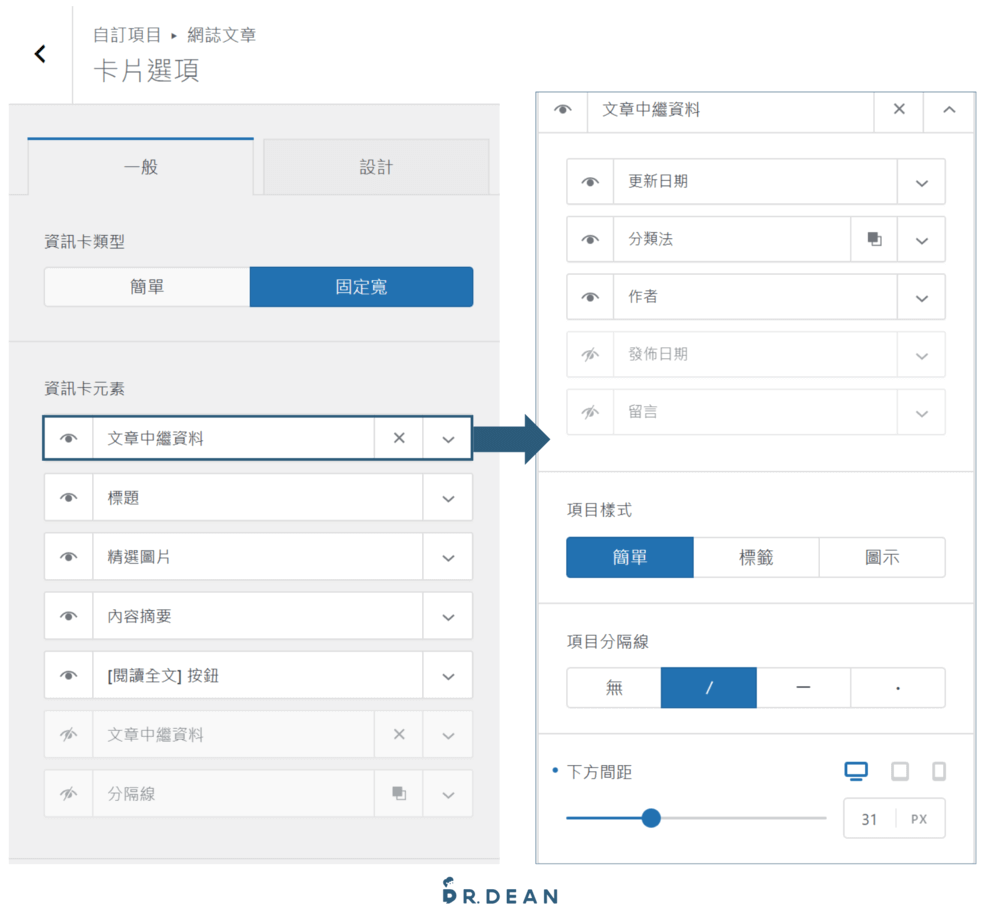Image resolution: width=1000 pixels, height=917 pixels.
Task: Expand the 精選圖片 element dropdown
Action: (447, 557)
